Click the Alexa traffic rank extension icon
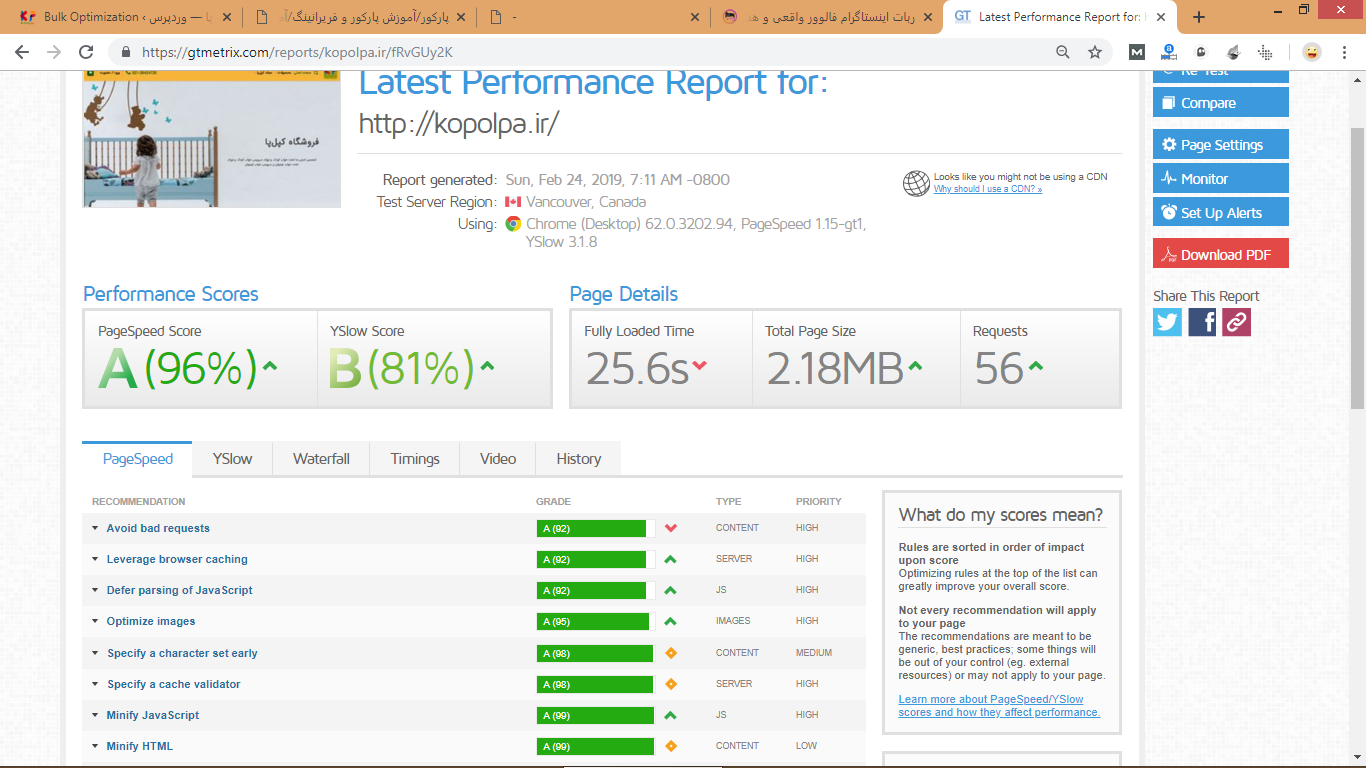The height and width of the screenshot is (768, 1366). click(x=1168, y=52)
